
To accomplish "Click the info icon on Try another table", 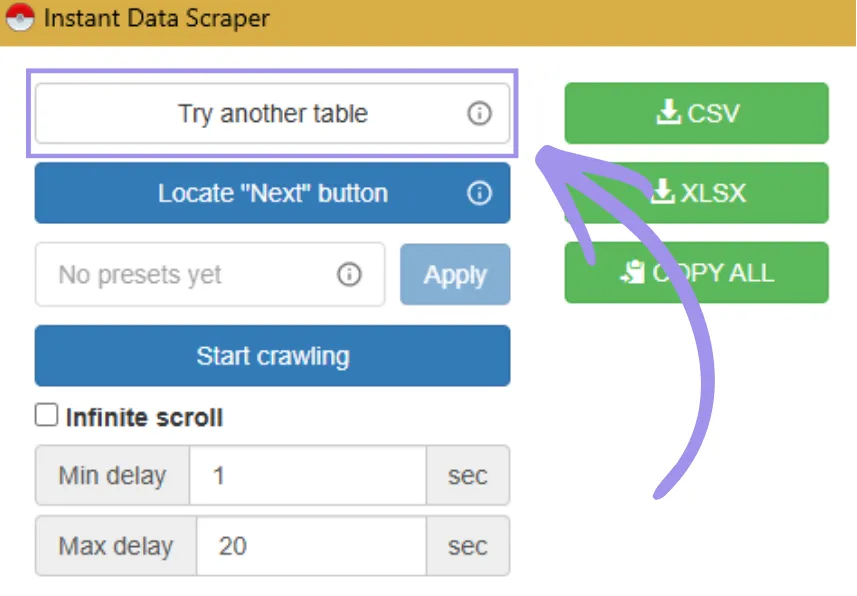I will pos(479,114).
